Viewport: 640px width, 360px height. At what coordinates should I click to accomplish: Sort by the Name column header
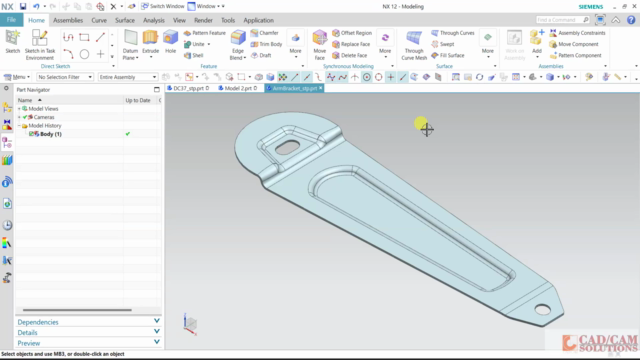(69, 100)
